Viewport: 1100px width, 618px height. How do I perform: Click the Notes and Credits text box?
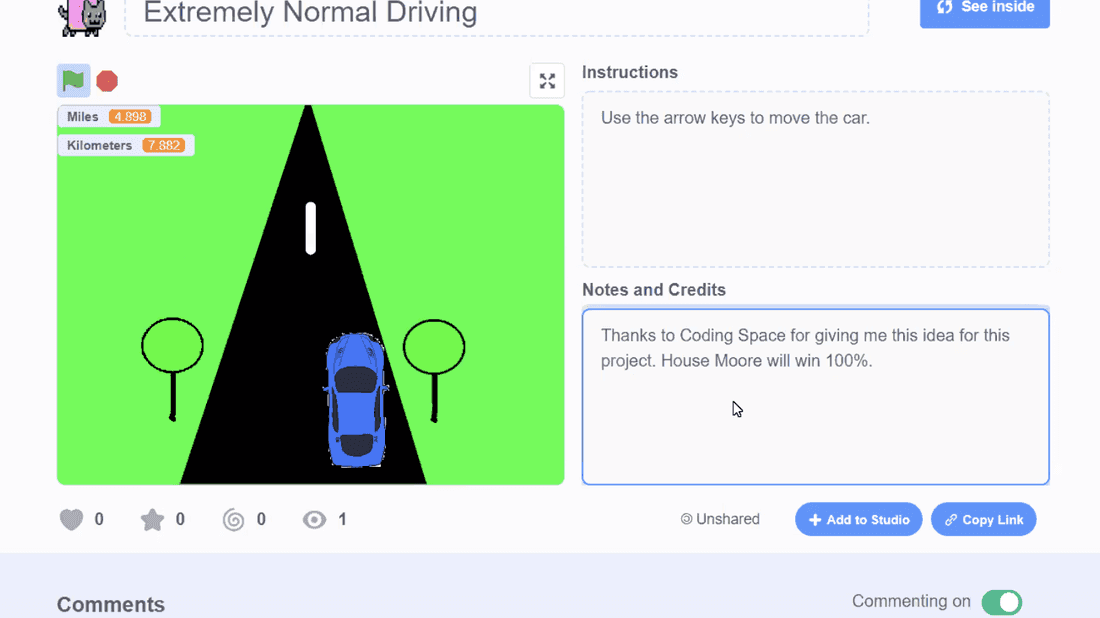click(815, 396)
